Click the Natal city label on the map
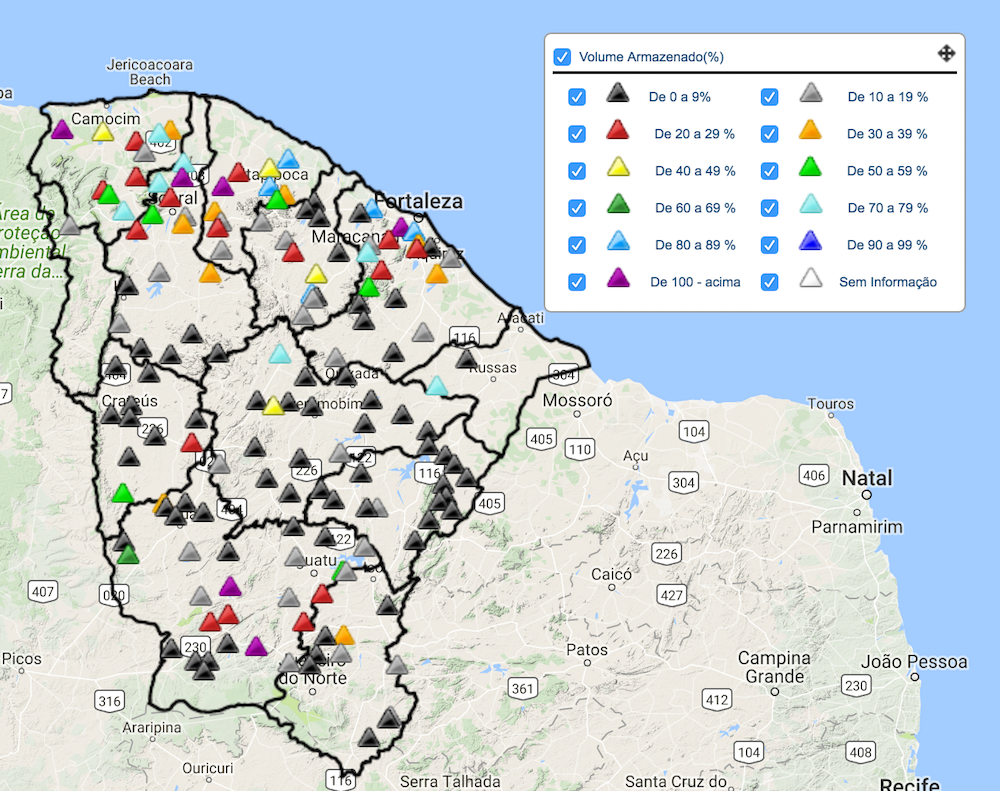Screen dimensions: 1000x791 (x=866, y=478)
